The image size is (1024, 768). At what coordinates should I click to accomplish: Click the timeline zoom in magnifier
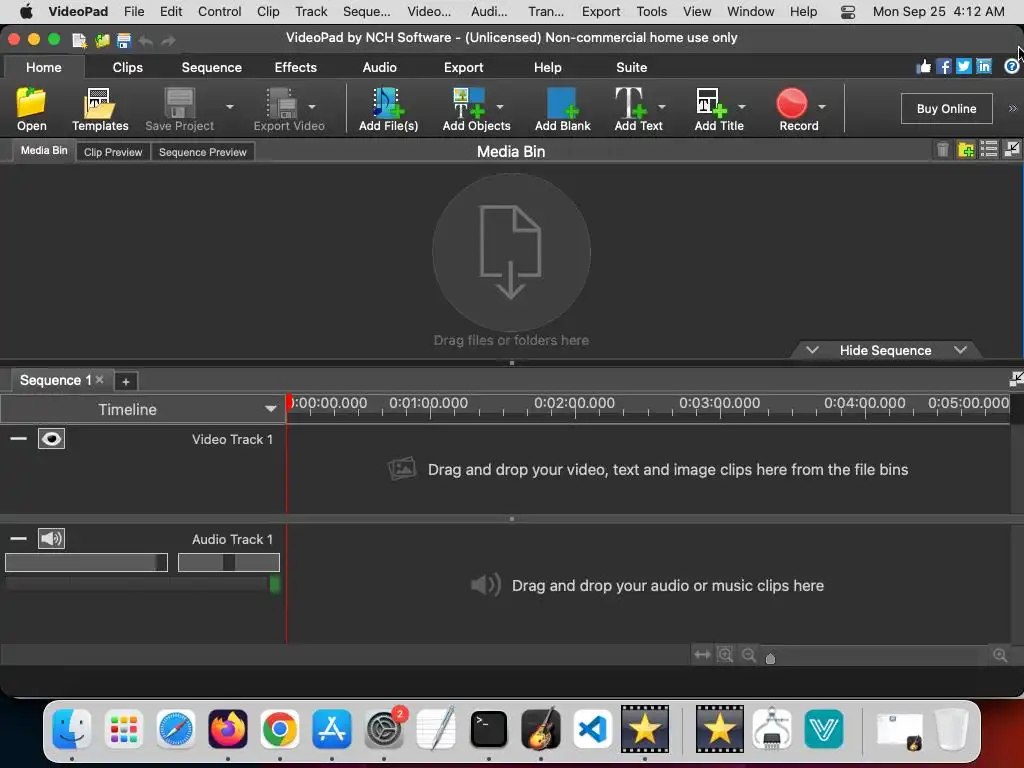(1000, 654)
